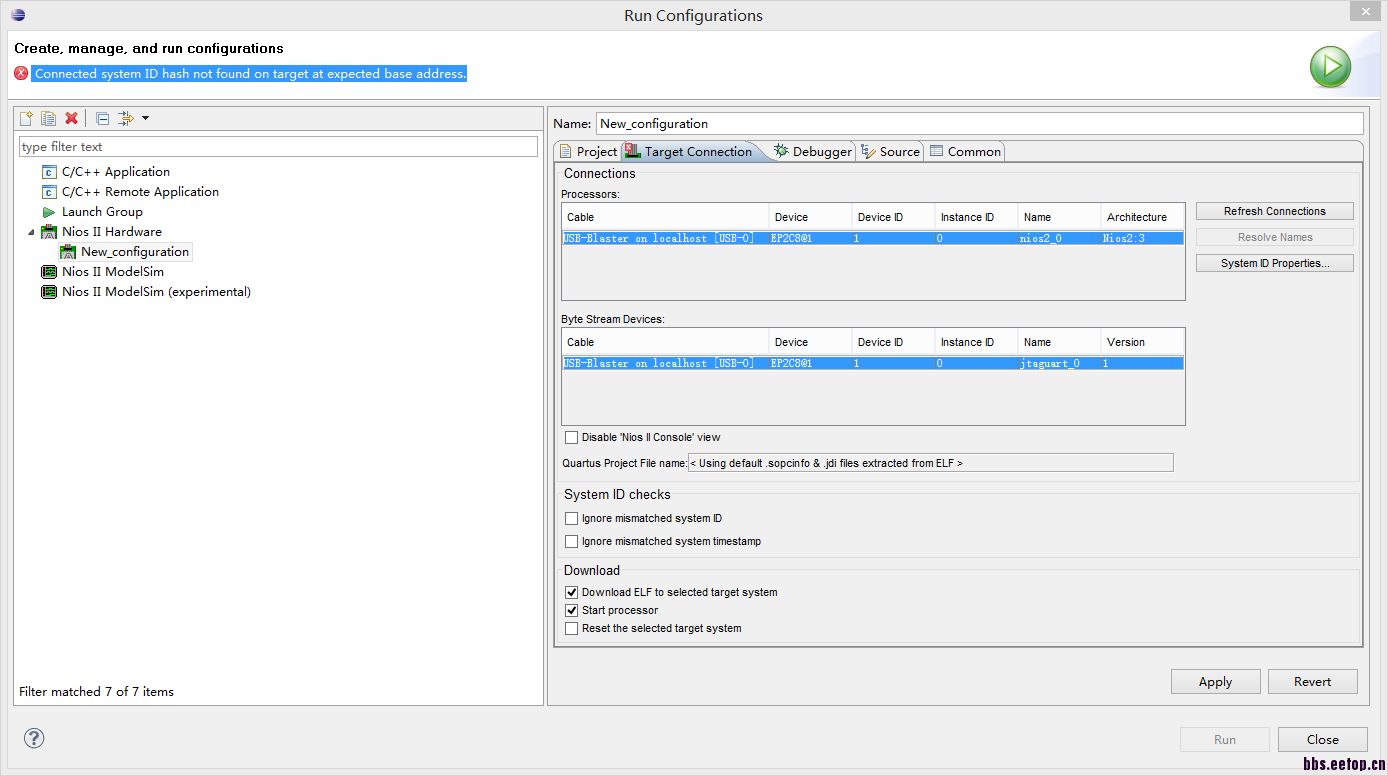Viewport: 1388px width, 776px height.
Task: Click Processors table Cable column header
Action: point(666,217)
